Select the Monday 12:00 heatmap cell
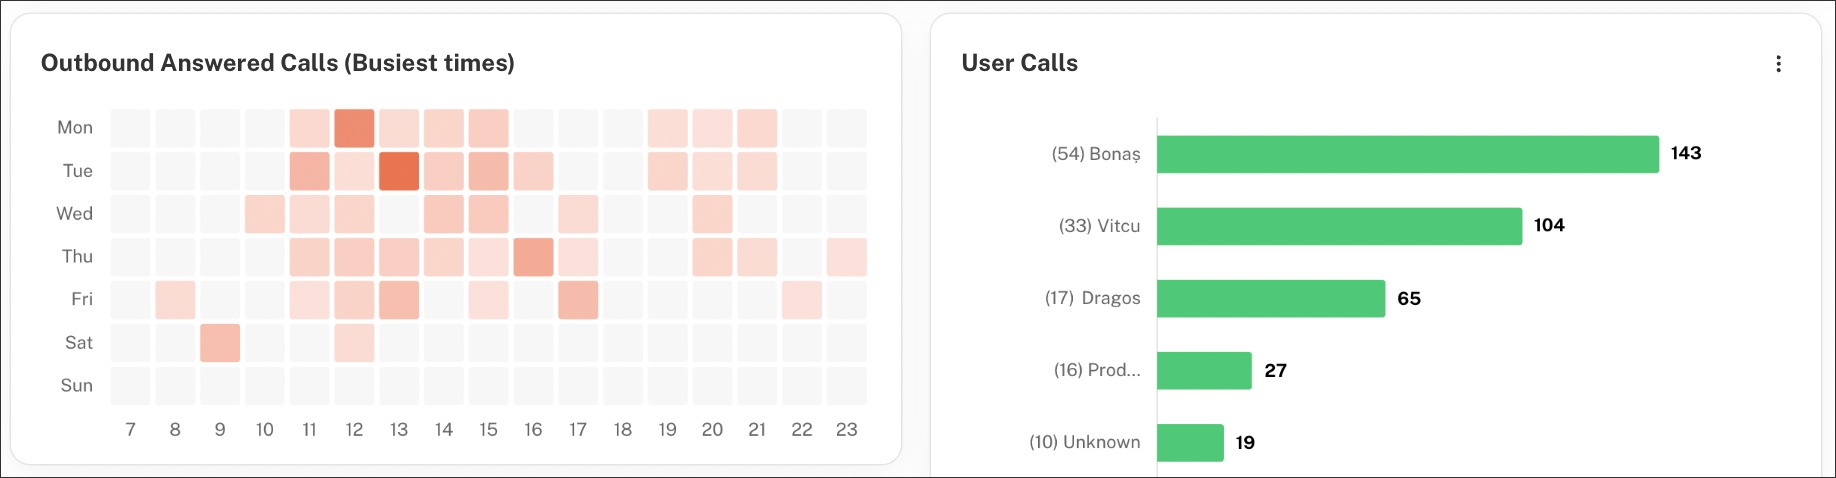1836x478 pixels. 354,128
